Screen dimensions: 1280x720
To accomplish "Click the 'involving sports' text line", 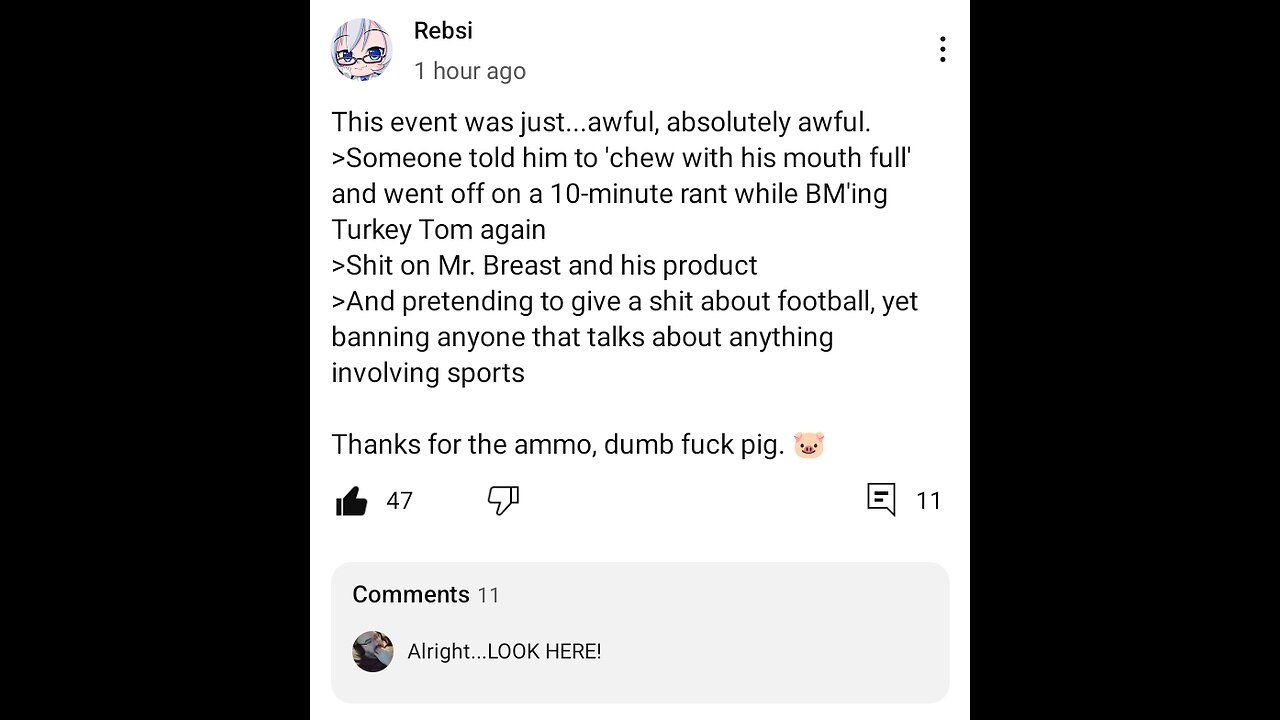I will pyautogui.click(x=428, y=373).
